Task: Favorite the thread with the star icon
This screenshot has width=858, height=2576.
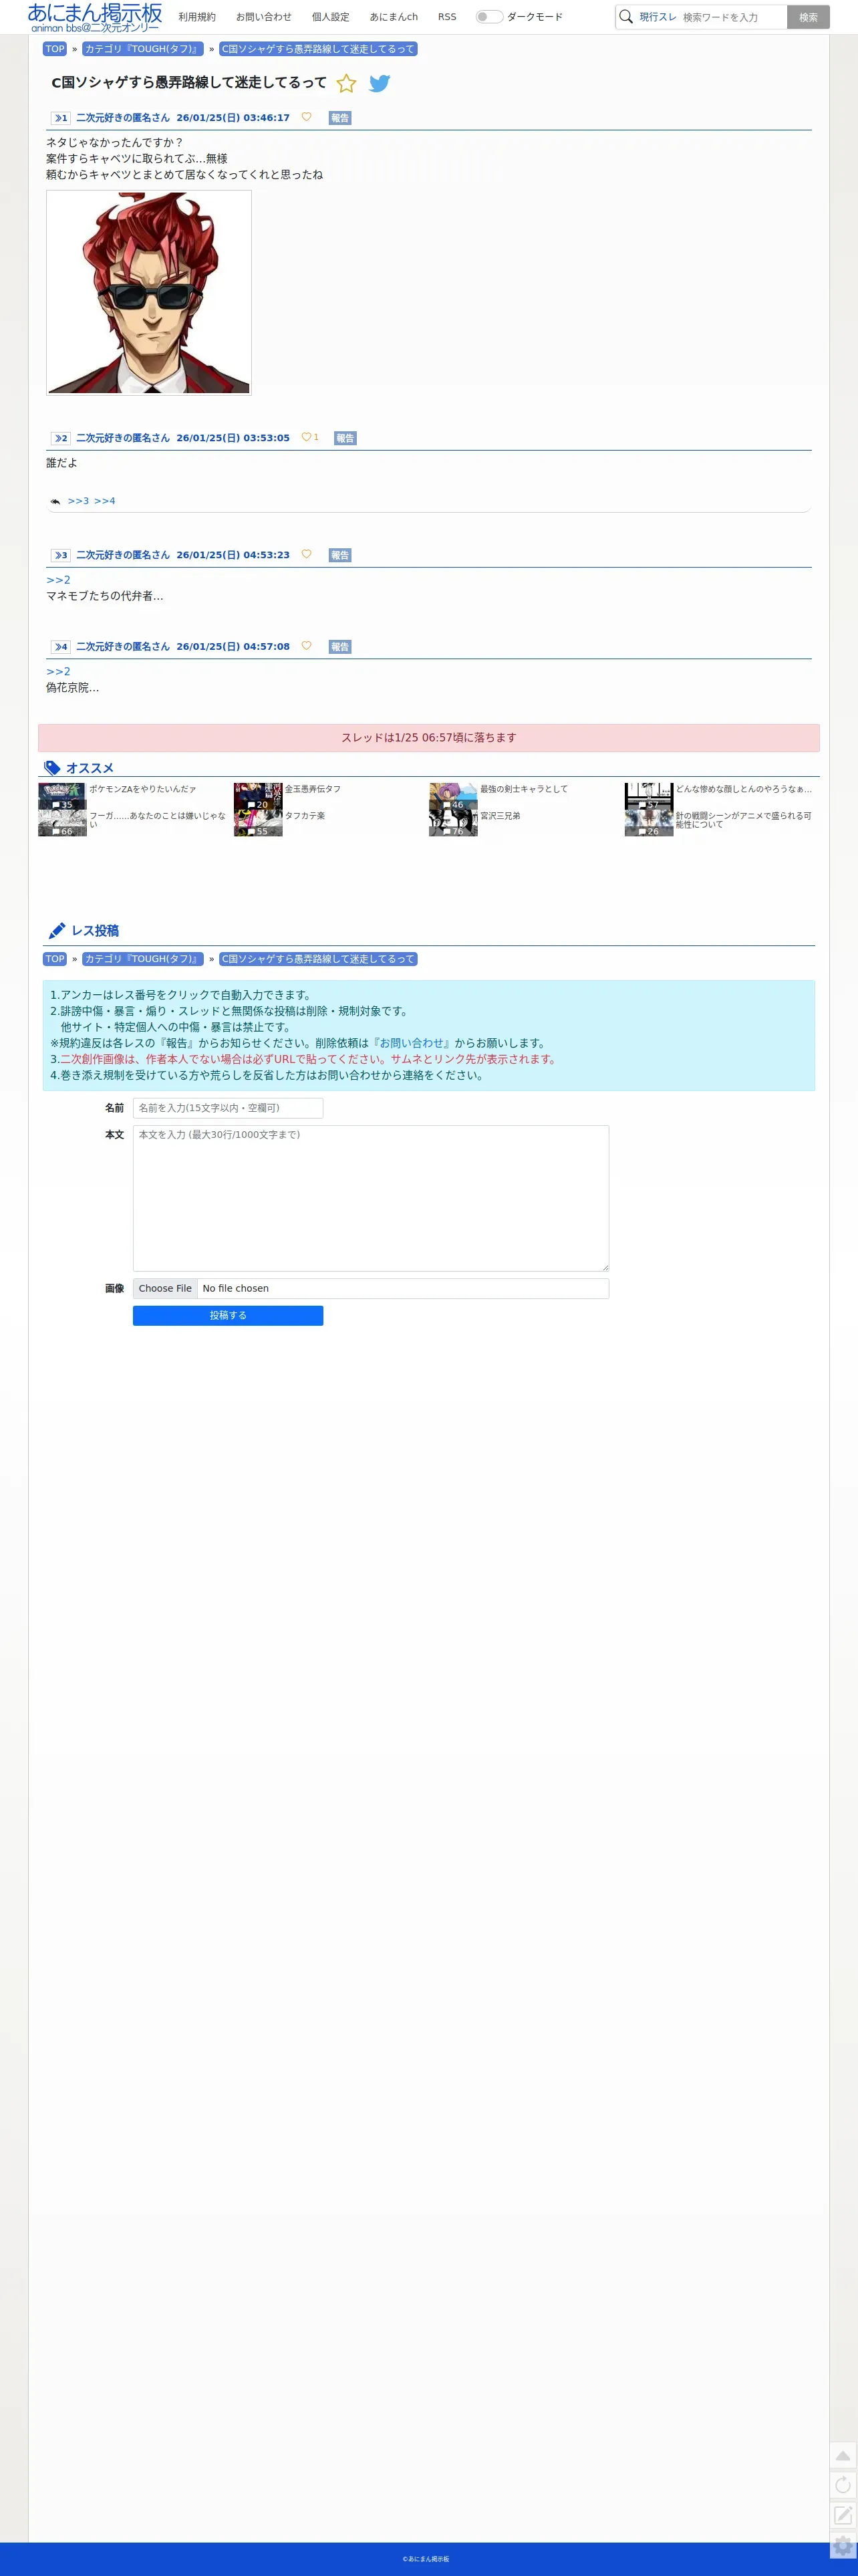Action: [x=346, y=83]
